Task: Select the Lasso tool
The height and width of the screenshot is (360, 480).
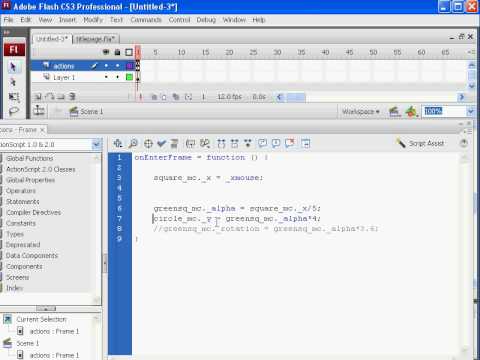Action: coord(13,111)
